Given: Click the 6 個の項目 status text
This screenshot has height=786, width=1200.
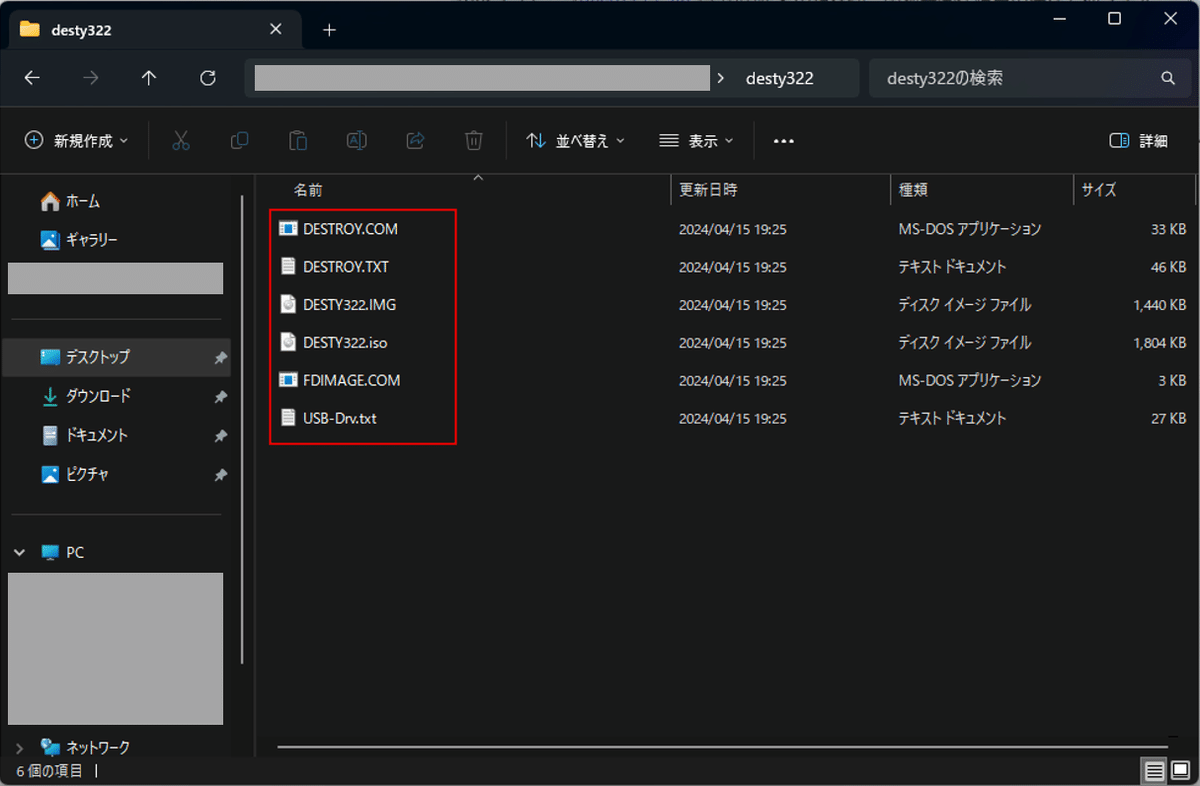Looking at the screenshot, I should (49, 771).
